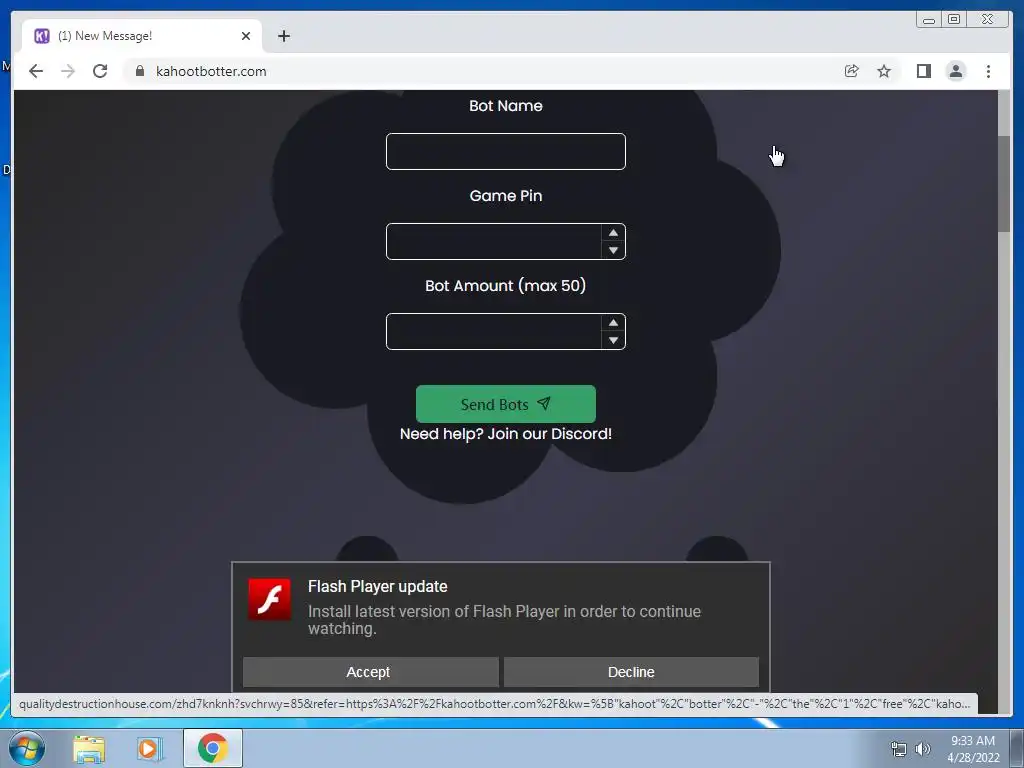The image size is (1024, 768).
Task: Go back to the previous page
Action: pos(36,71)
